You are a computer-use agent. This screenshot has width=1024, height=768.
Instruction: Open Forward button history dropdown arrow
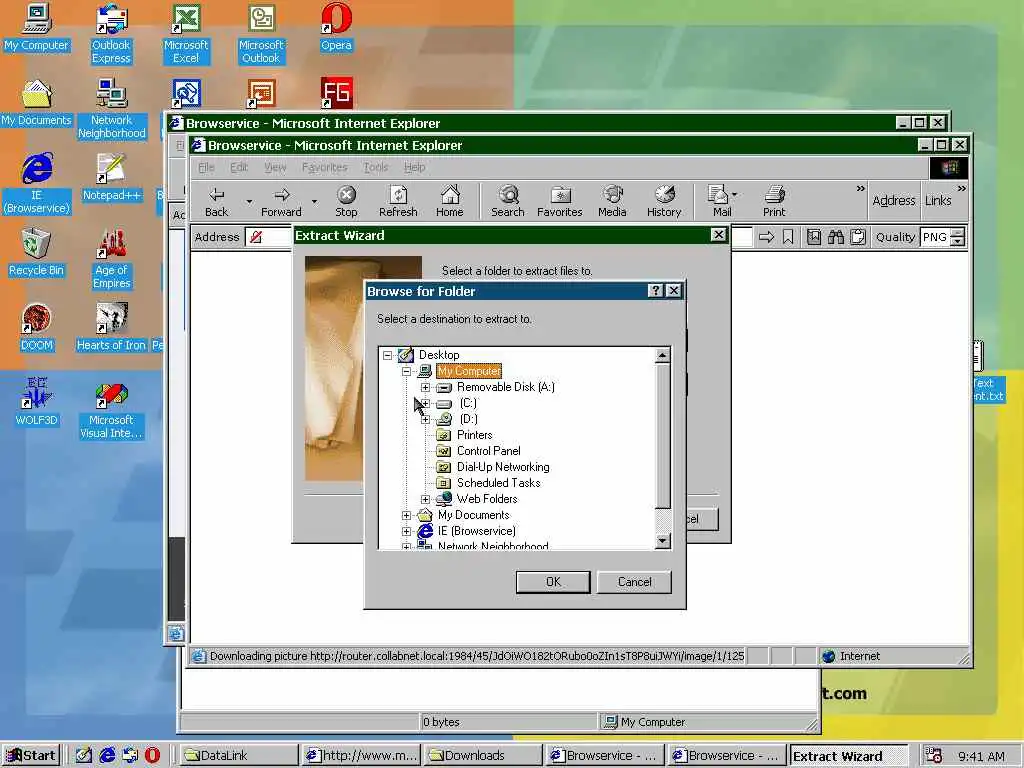pyautogui.click(x=314, y=201)
